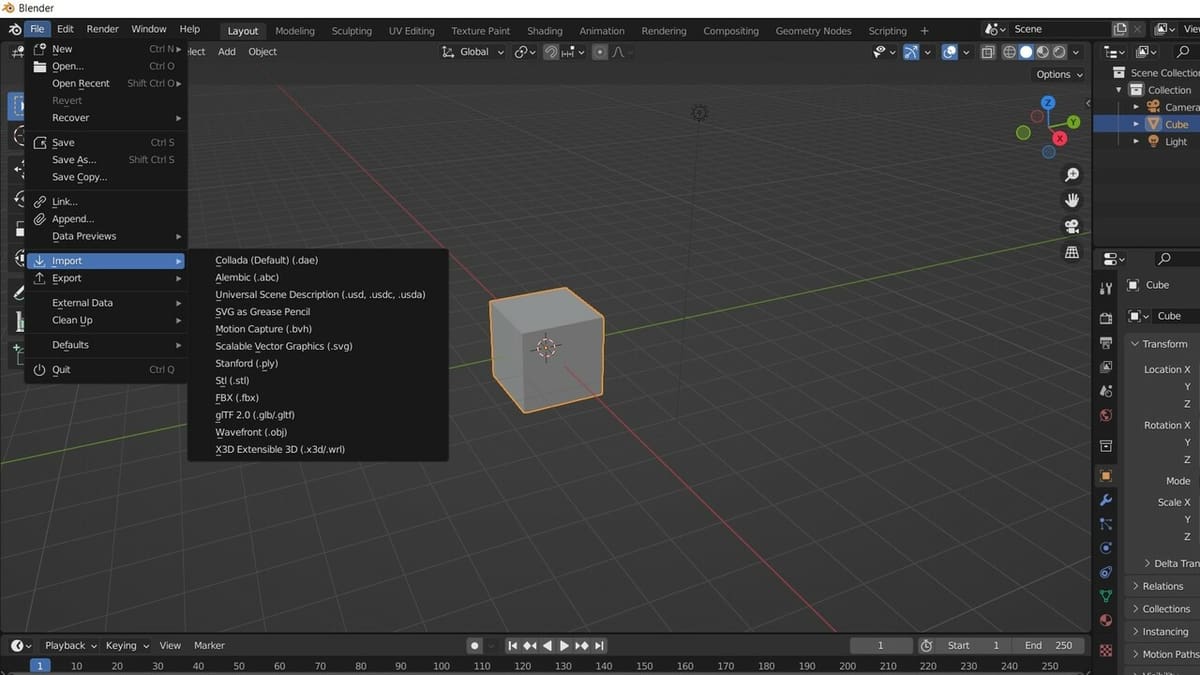
Task: Open the Tool properties tab icon
Action: (1105, 288)
